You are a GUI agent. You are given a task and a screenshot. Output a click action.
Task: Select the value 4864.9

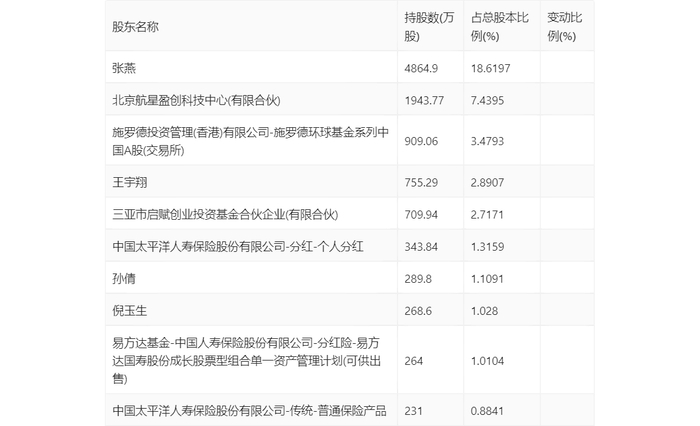point(421,68)
